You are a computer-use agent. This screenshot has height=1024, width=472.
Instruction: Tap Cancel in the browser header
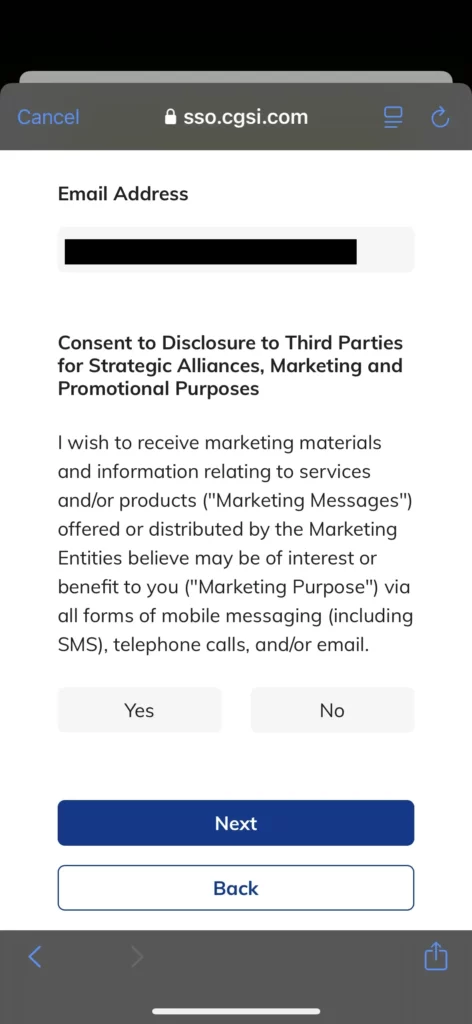pos(48,117)
